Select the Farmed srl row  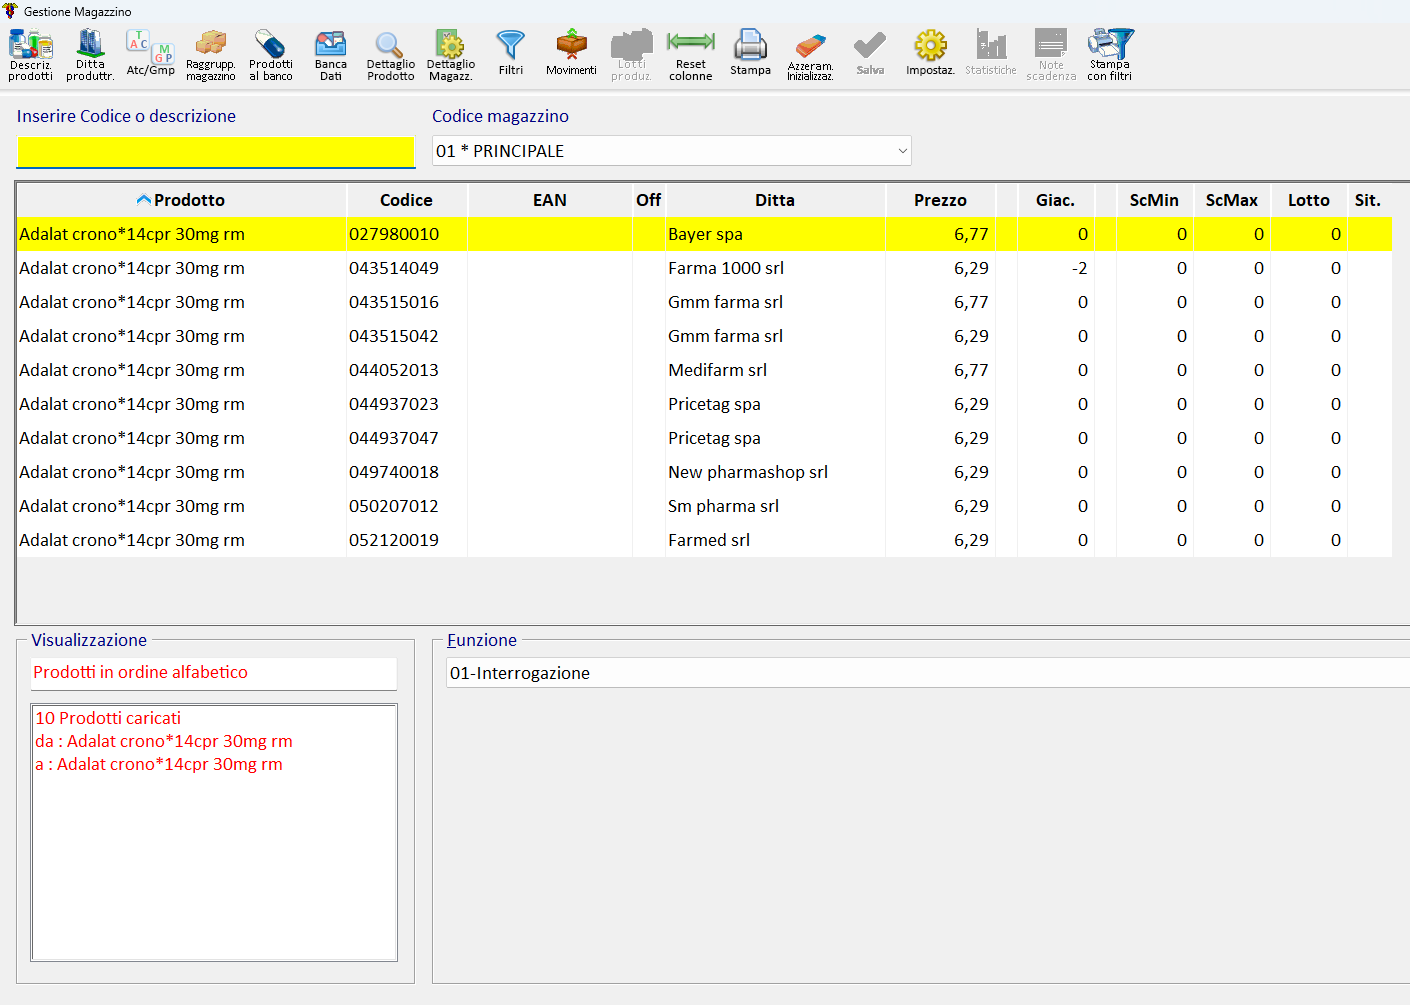click(x=704, y=540)
